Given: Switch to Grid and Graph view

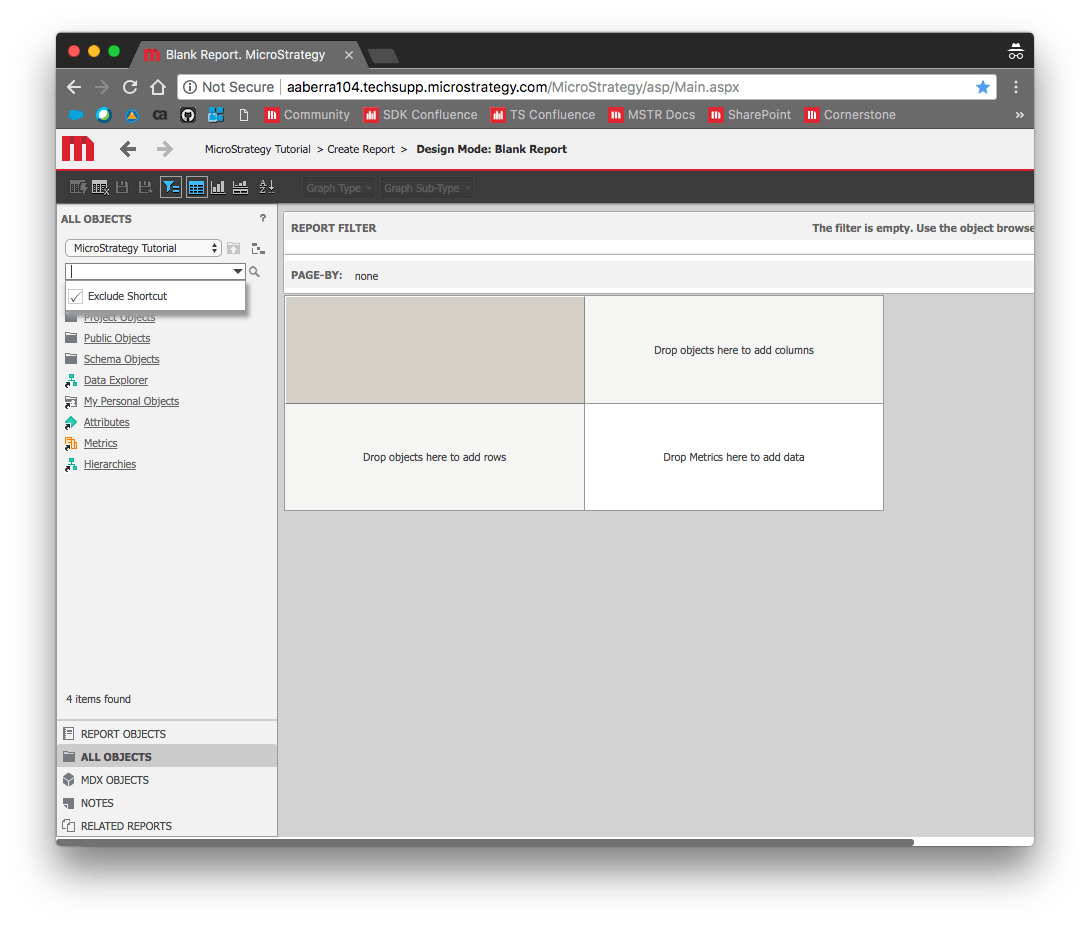Looking at the screenshot, I should pos(241,188).
